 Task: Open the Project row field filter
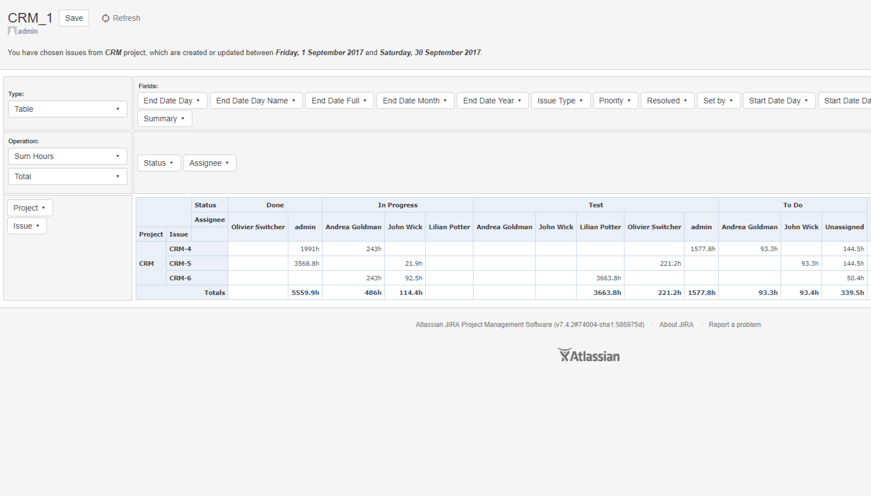[x=29, y=208]
